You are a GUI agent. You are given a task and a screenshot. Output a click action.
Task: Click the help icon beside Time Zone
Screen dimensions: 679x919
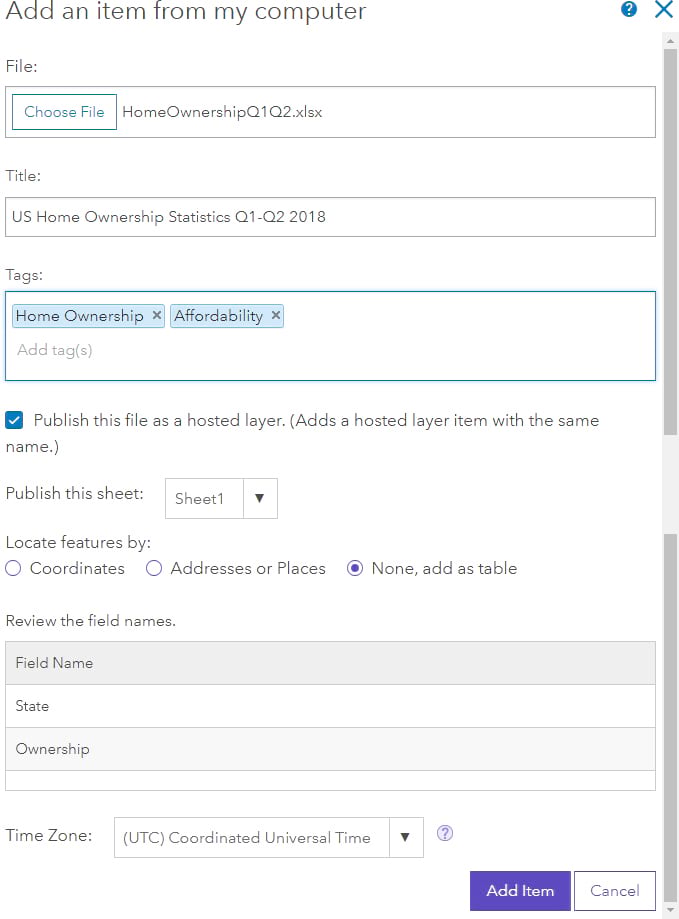[444, 832]
